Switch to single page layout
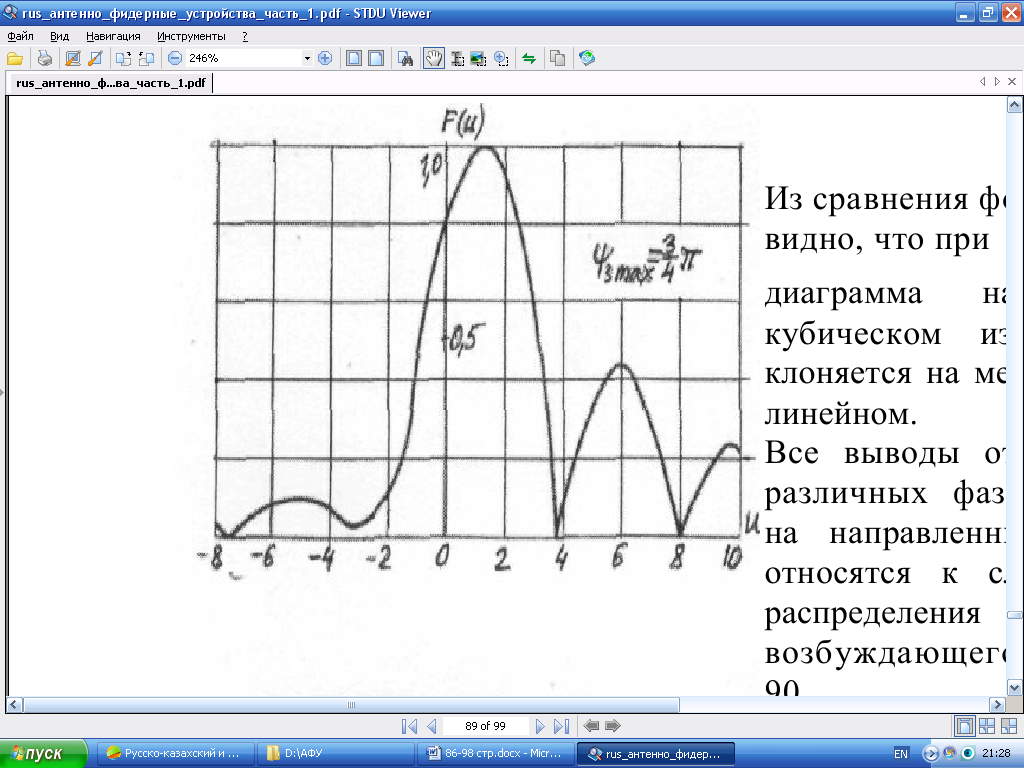 click(x=964, y=726)
